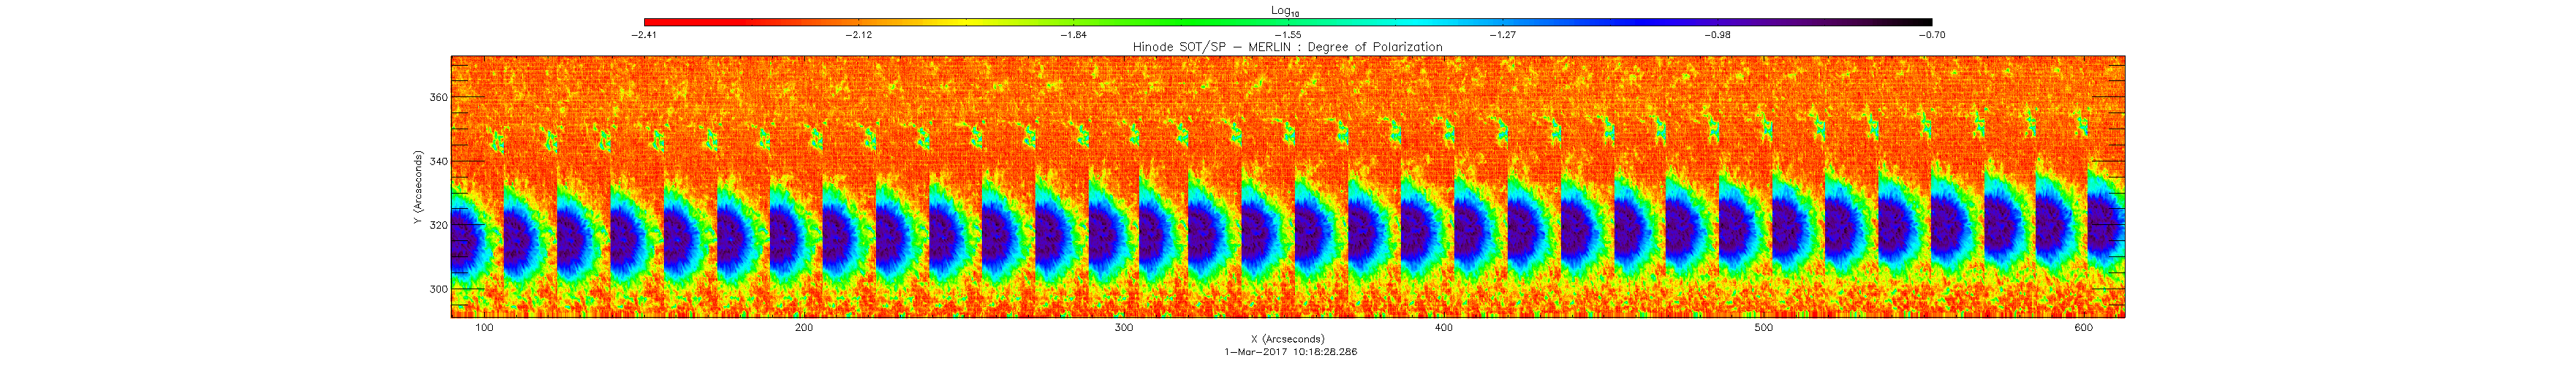Click the X (Arcseconds) axis label
This screenshot has width=2576, height=374.
[x=1287, y=339]
